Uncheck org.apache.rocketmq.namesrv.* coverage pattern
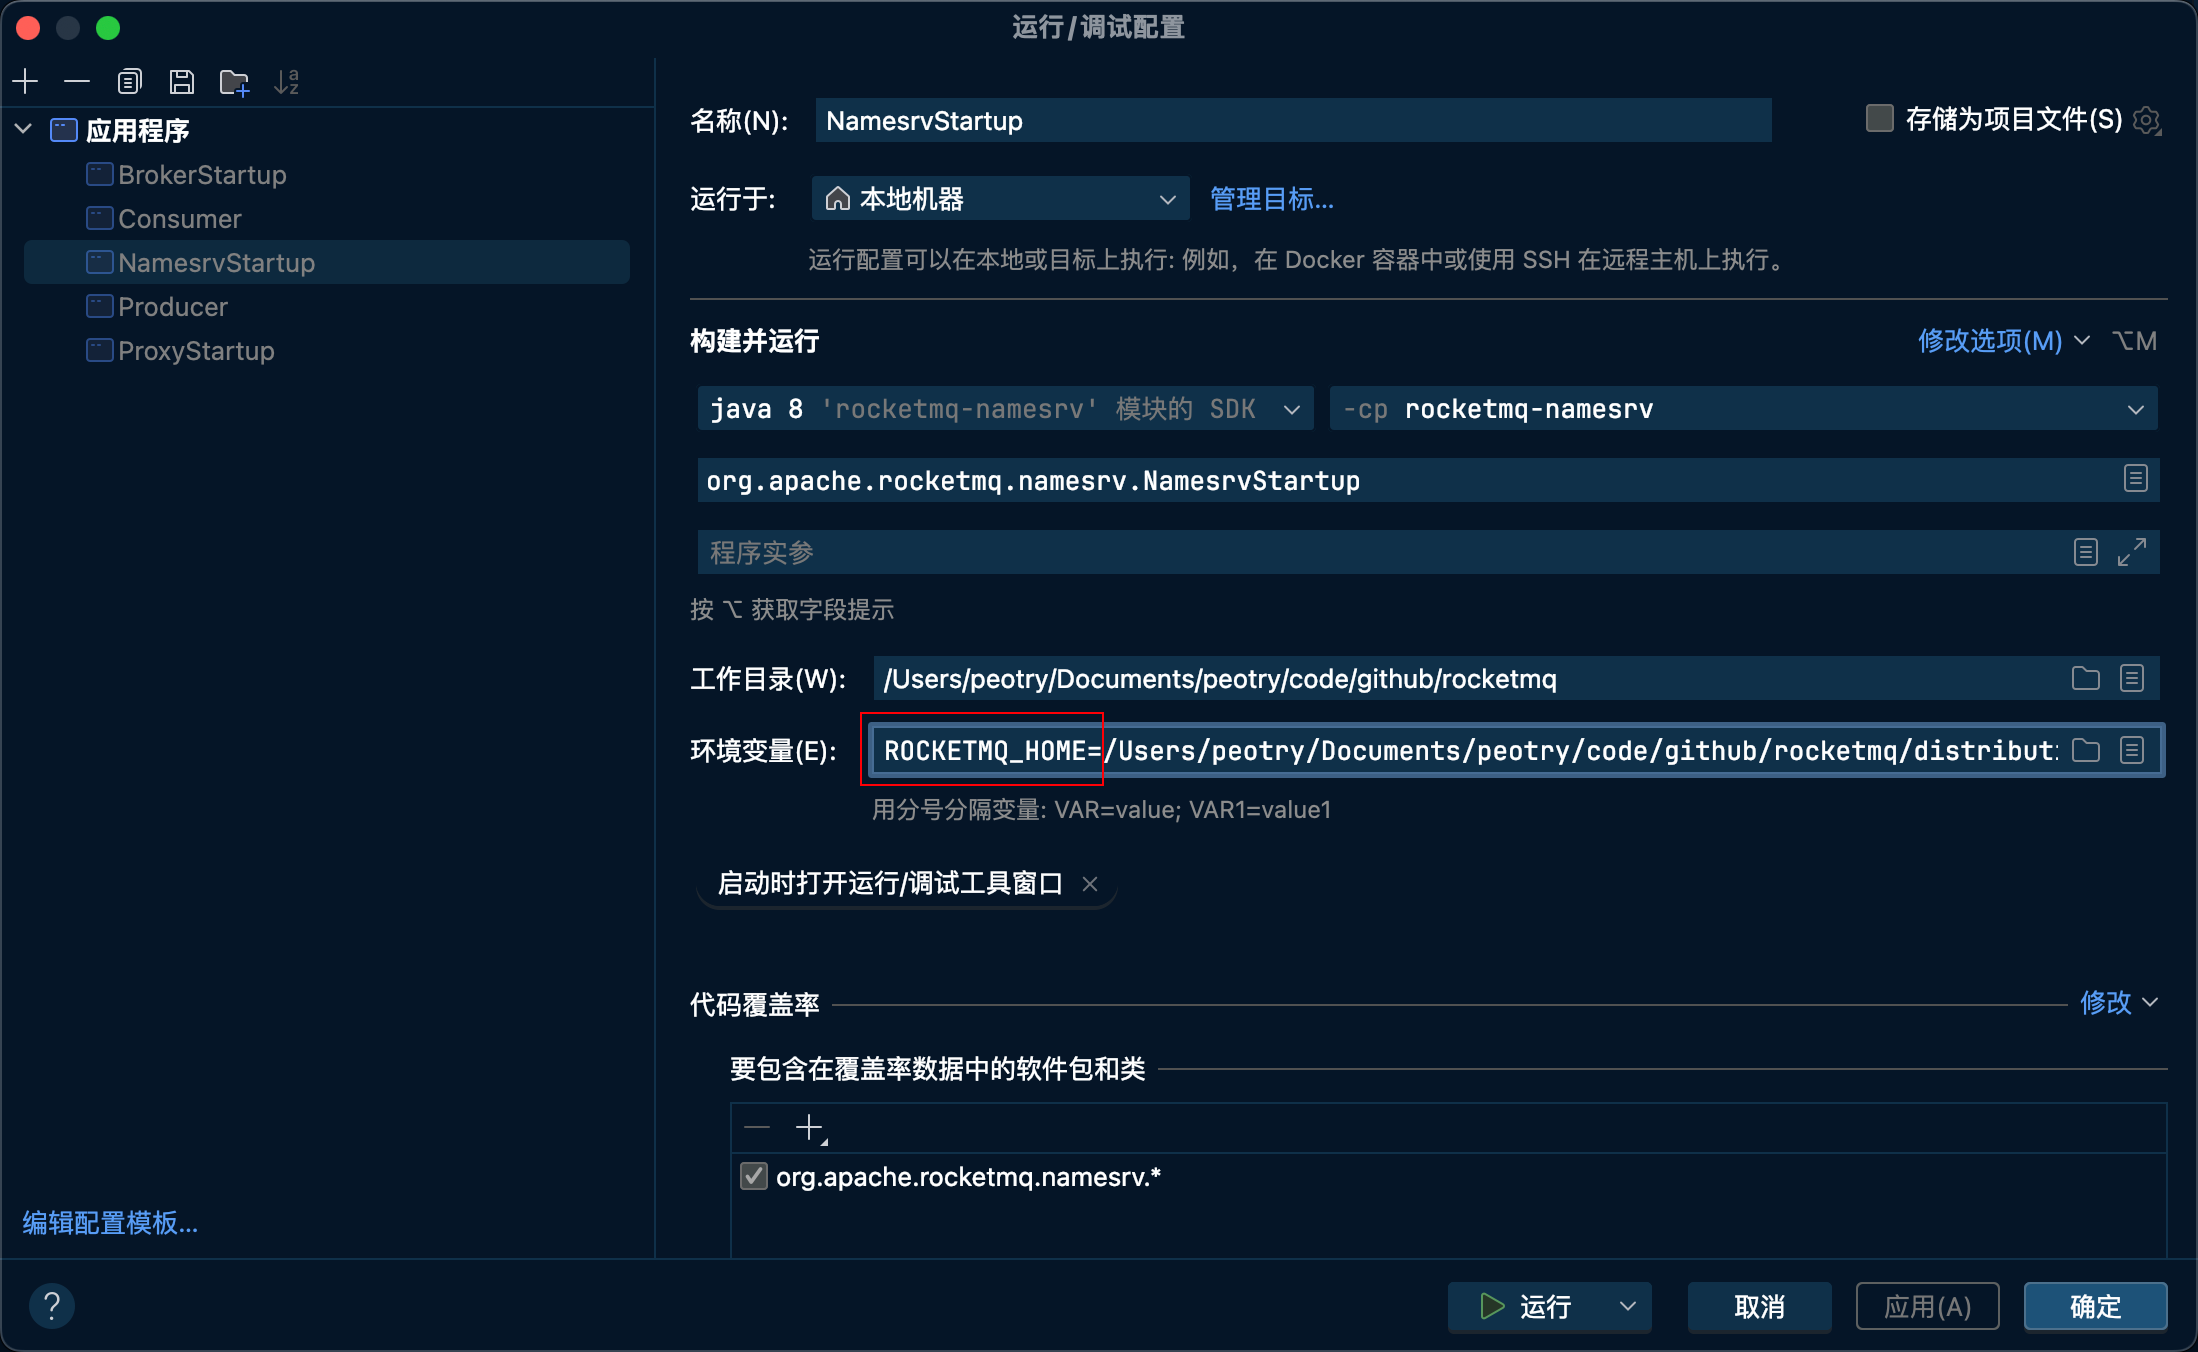Screen dimensions: 2198x1352 point(754,1176)
